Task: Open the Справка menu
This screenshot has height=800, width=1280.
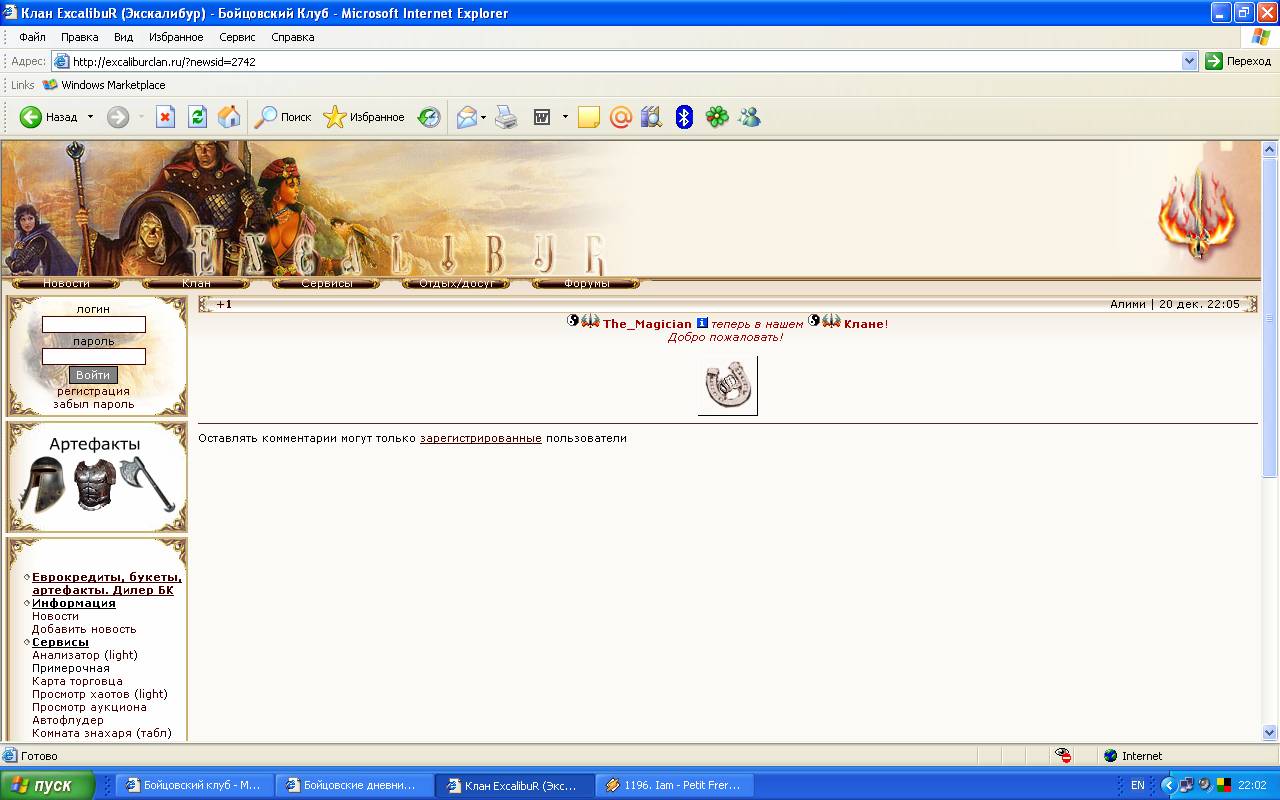Action: [292, 37]
